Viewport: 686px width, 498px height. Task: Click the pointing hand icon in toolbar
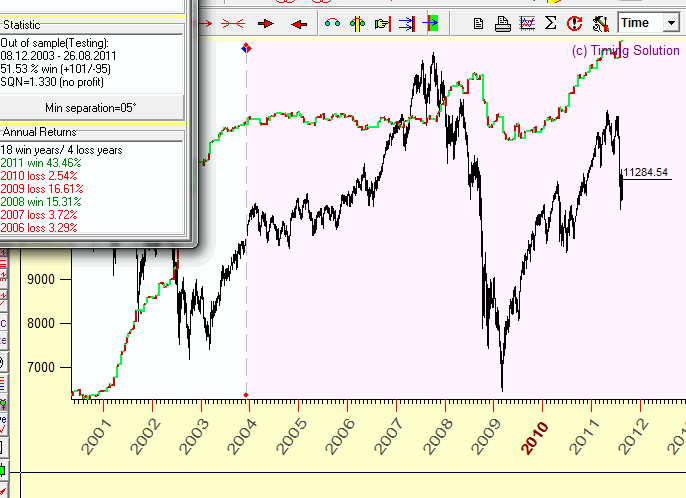tap(382, 22)
